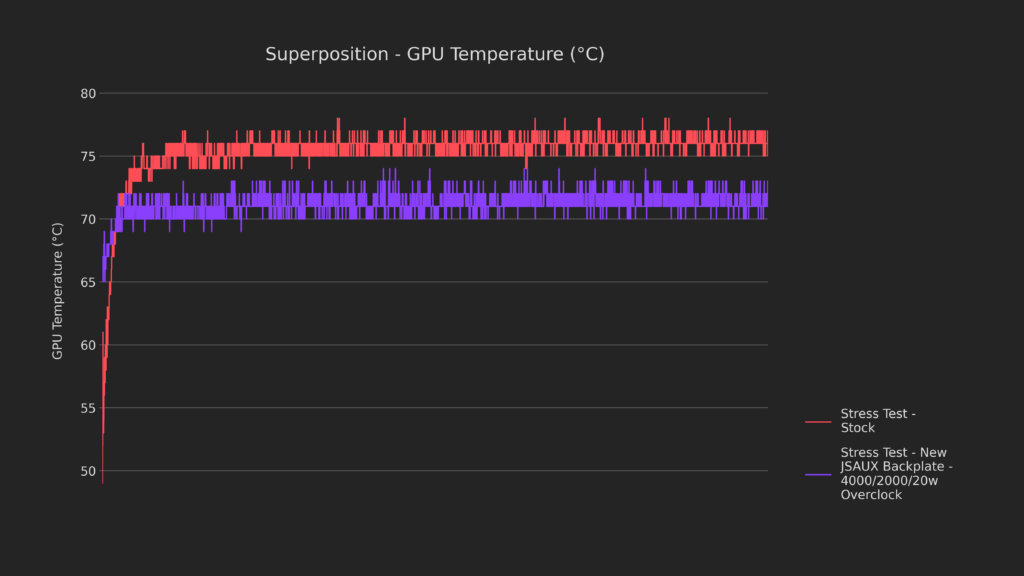Screen dimensions: 1024x576
Task: Click the red Stock legend line swatch
Action: [x=818, y=422]
